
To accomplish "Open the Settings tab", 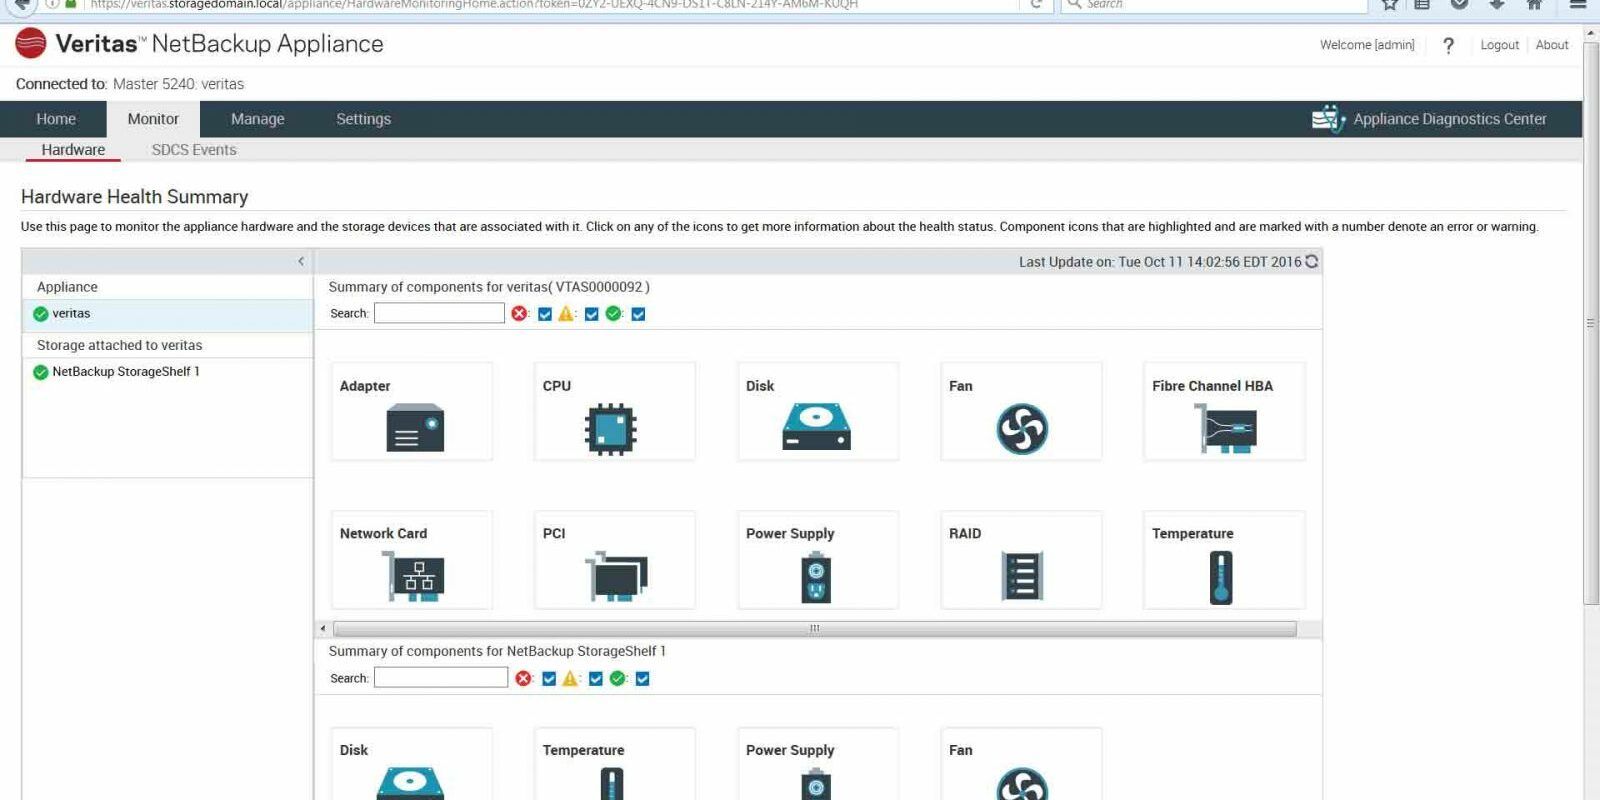I will (x=364, y=119).
